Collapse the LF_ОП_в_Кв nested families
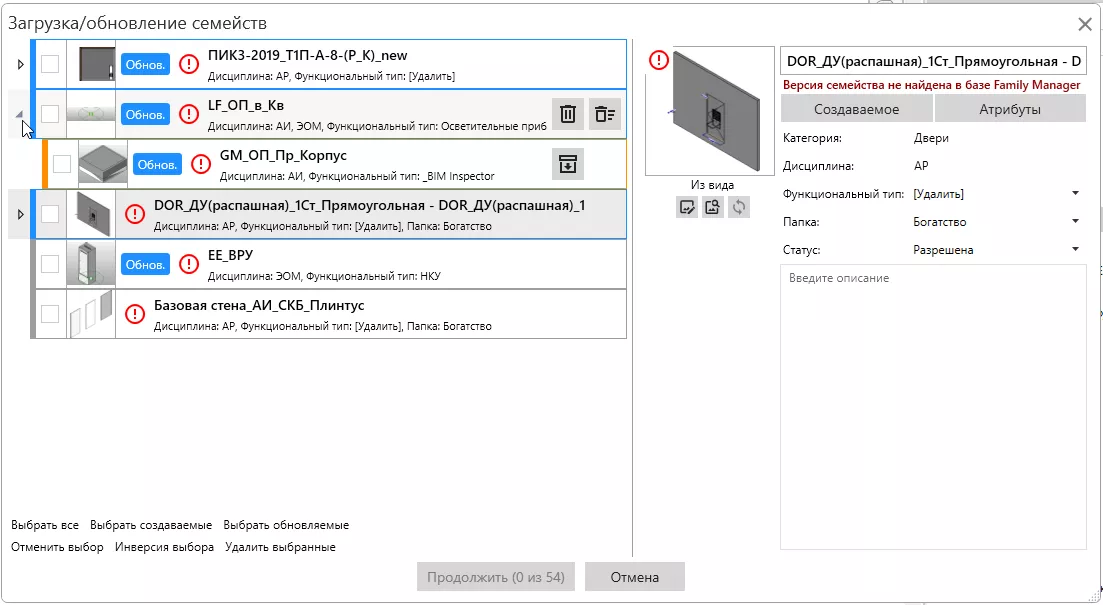 (21, 115)
